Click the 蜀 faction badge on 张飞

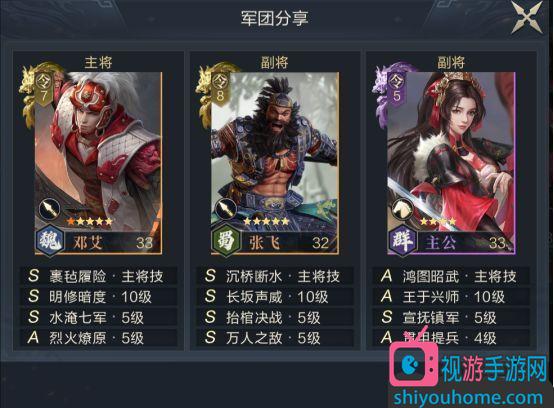226,241
